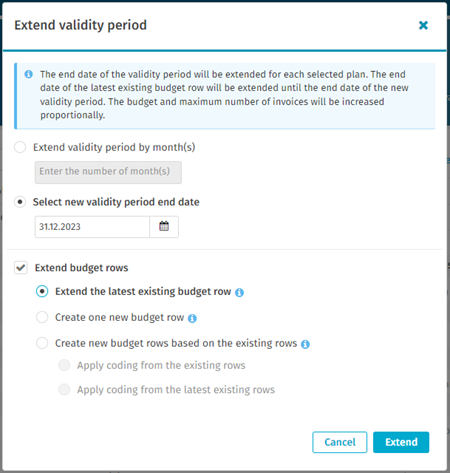Choose 'Extend the latest existing budget row' option

tap(42, 291)
